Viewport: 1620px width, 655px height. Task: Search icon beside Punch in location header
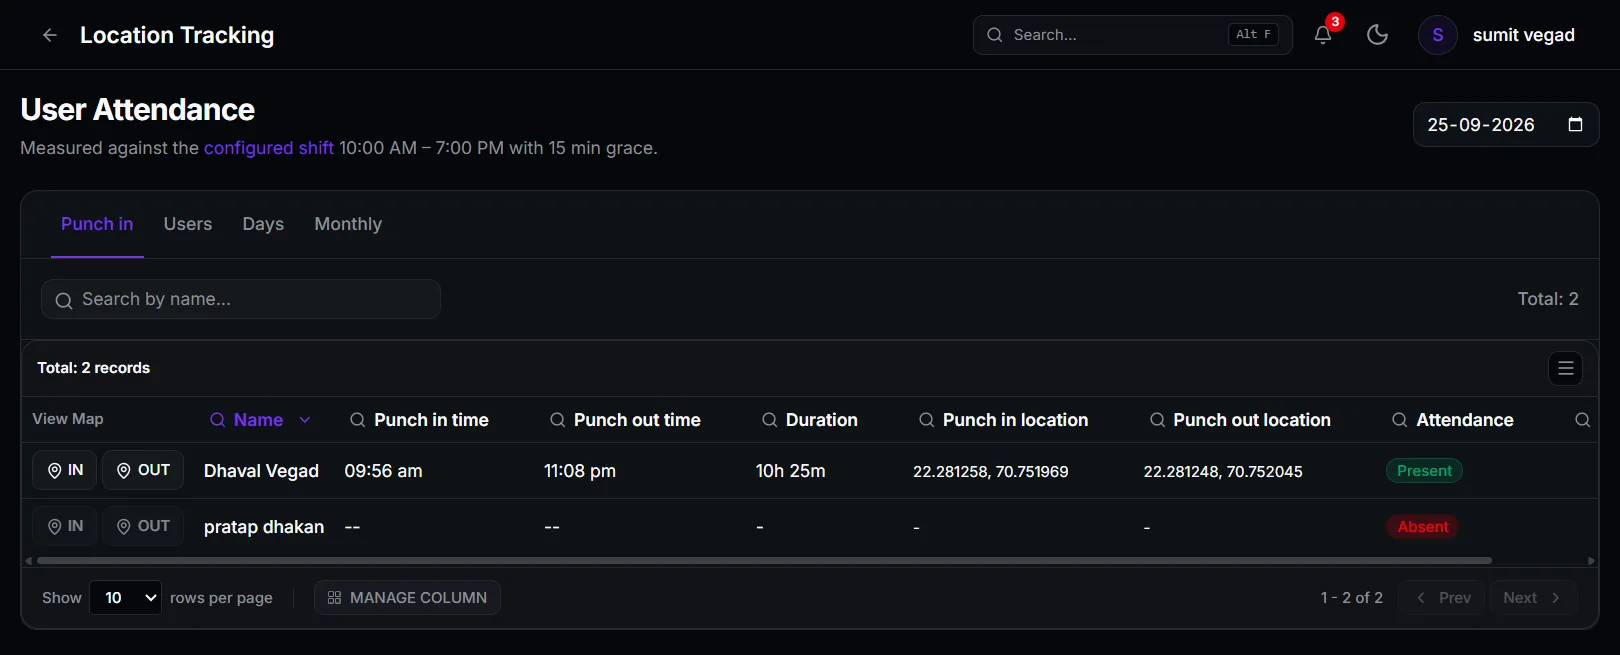tap(926, 420)
